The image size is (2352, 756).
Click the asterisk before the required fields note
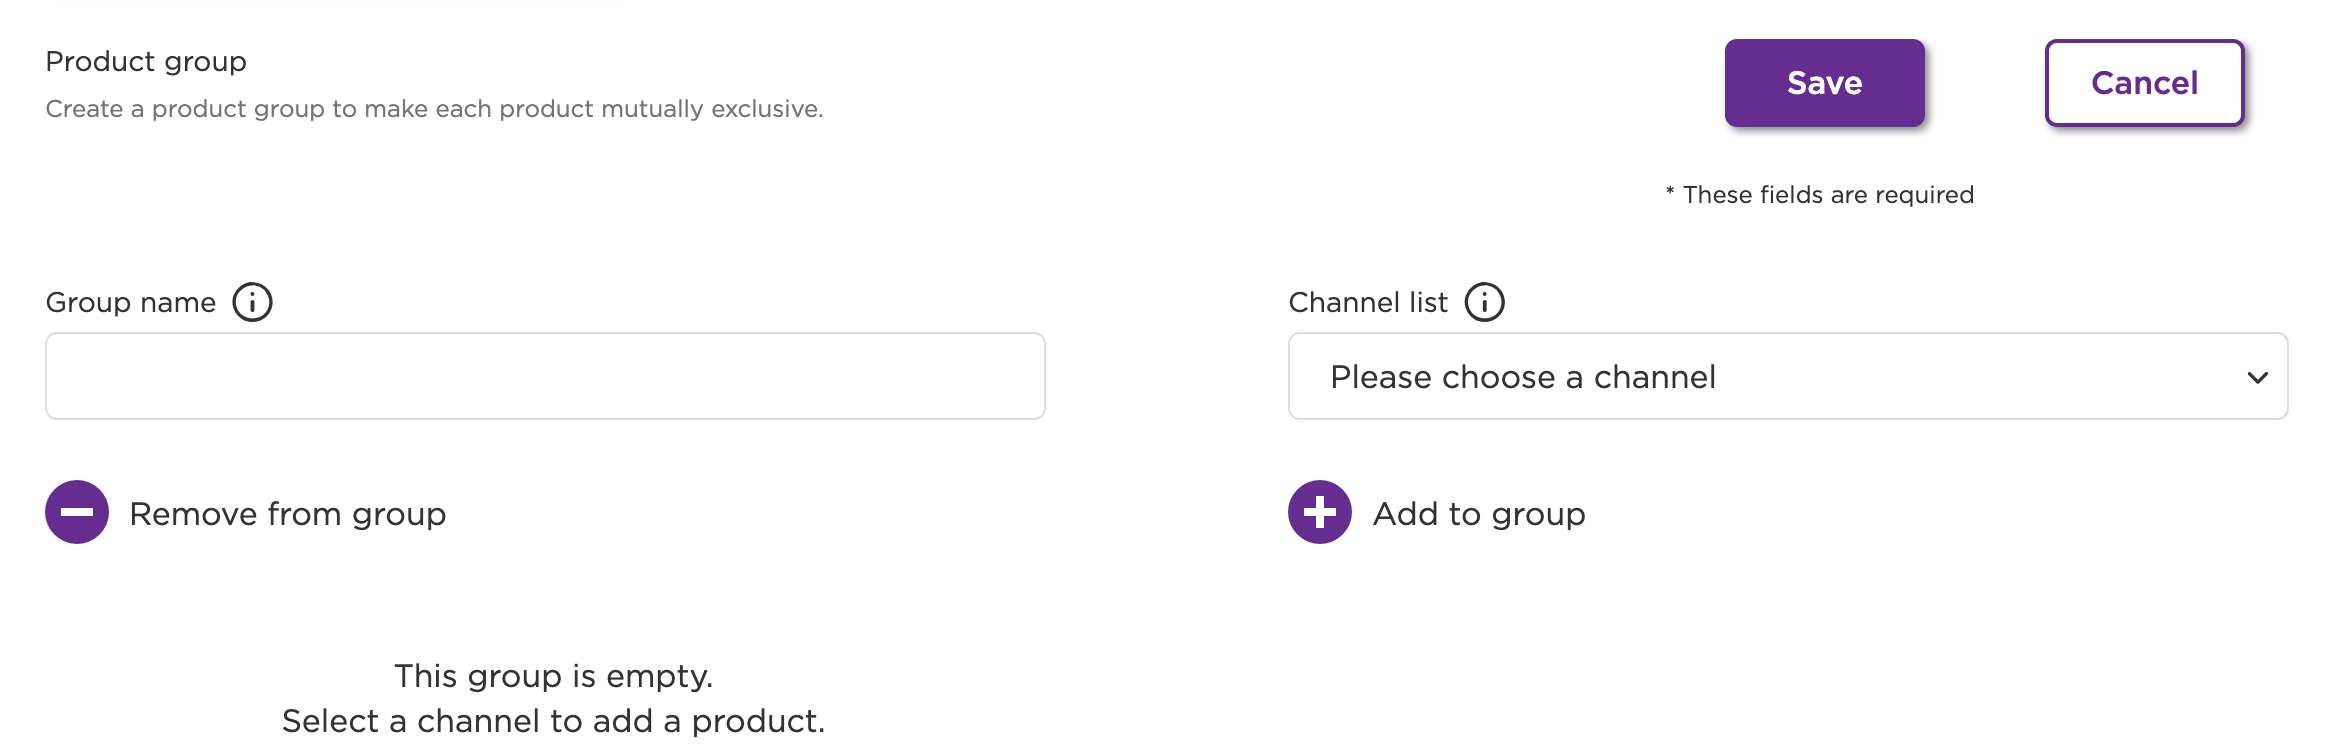pyautogui.click(x=1670, y=191)
